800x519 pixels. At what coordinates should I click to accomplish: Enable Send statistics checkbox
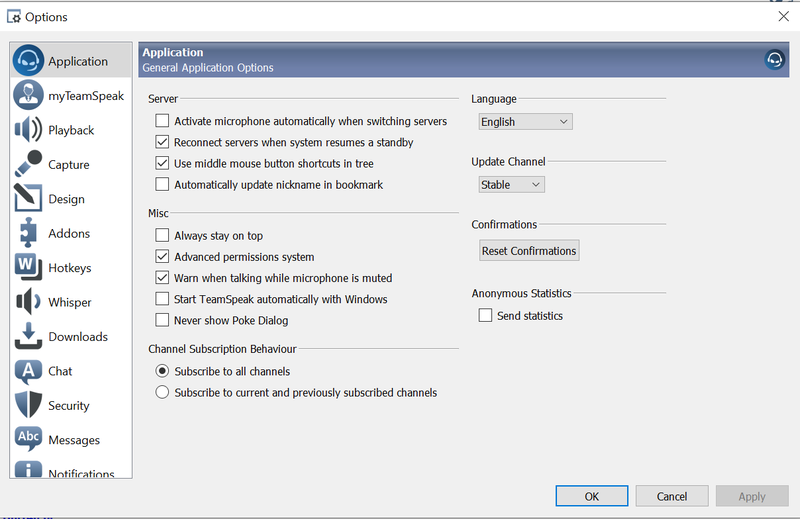pos(485,315)
